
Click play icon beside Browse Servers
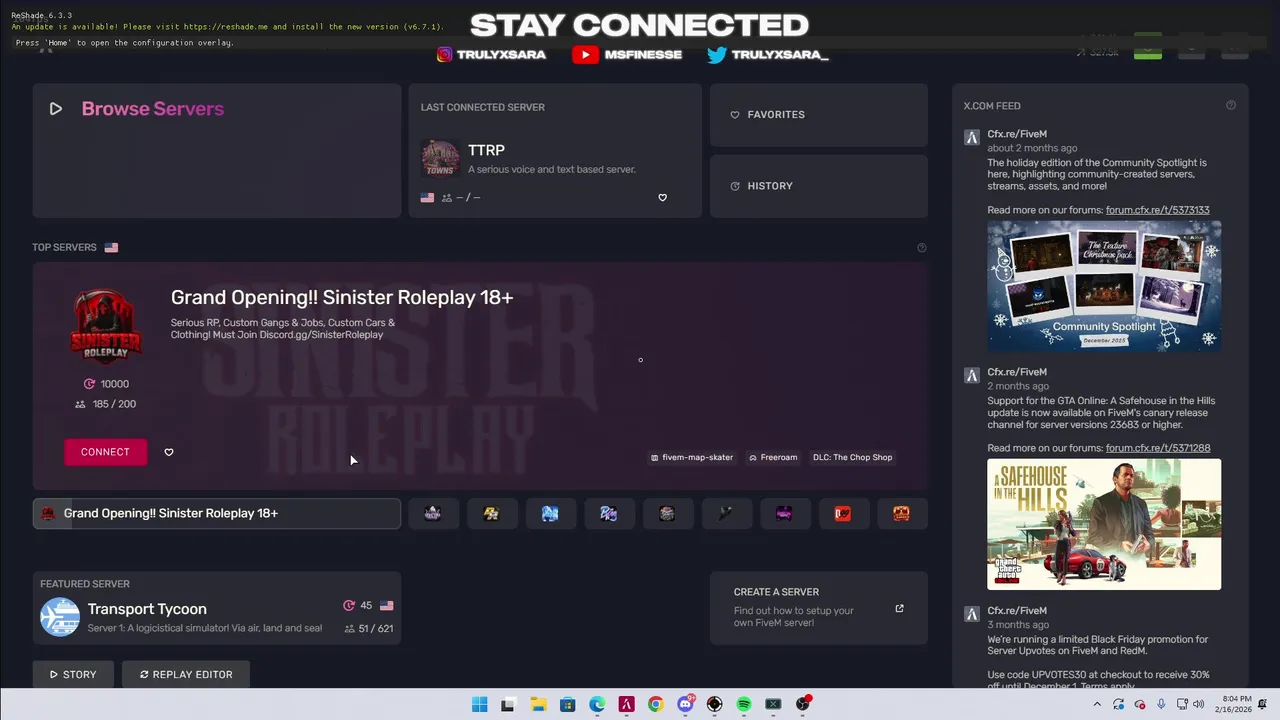click(56, 109)
